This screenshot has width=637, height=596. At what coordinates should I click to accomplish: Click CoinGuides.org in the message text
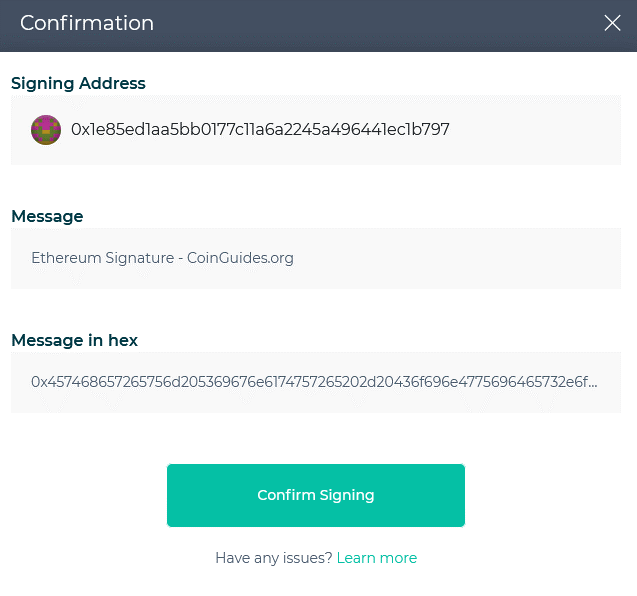(x=240, y=258)
